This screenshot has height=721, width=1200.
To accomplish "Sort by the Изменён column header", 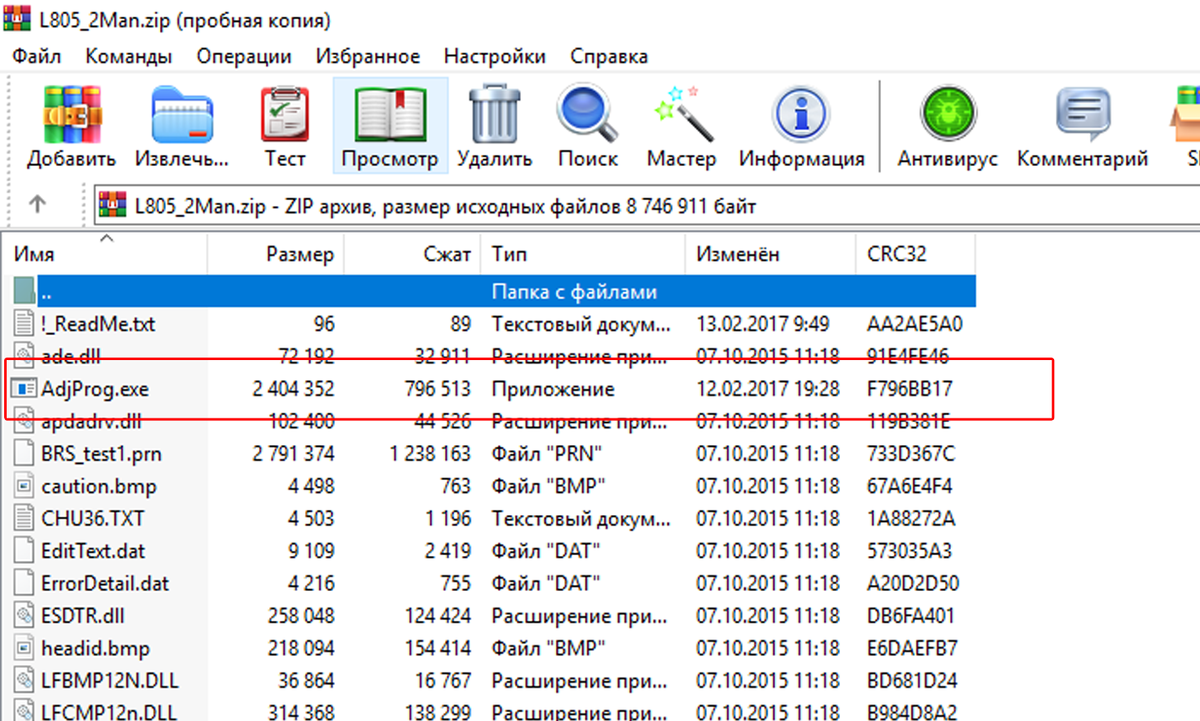I will tap(771, 255).
